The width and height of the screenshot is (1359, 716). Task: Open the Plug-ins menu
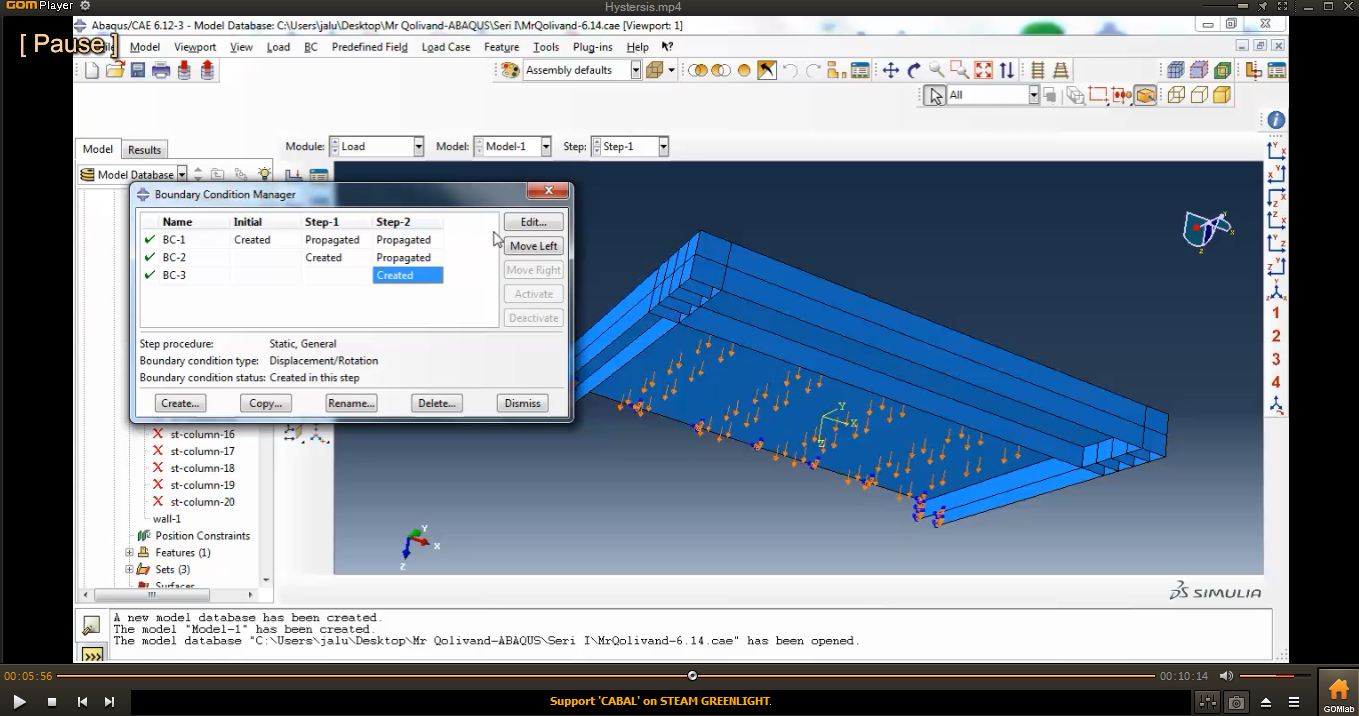[593, 47]
